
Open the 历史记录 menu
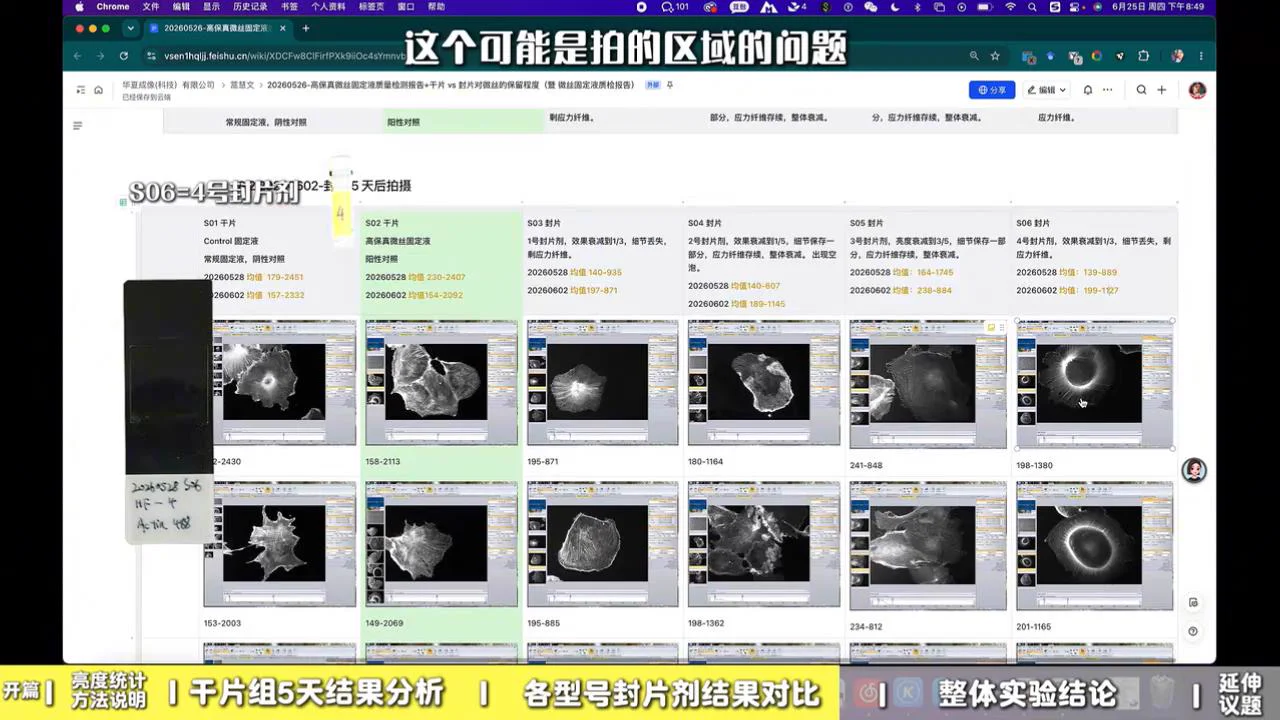pos(250,7)
